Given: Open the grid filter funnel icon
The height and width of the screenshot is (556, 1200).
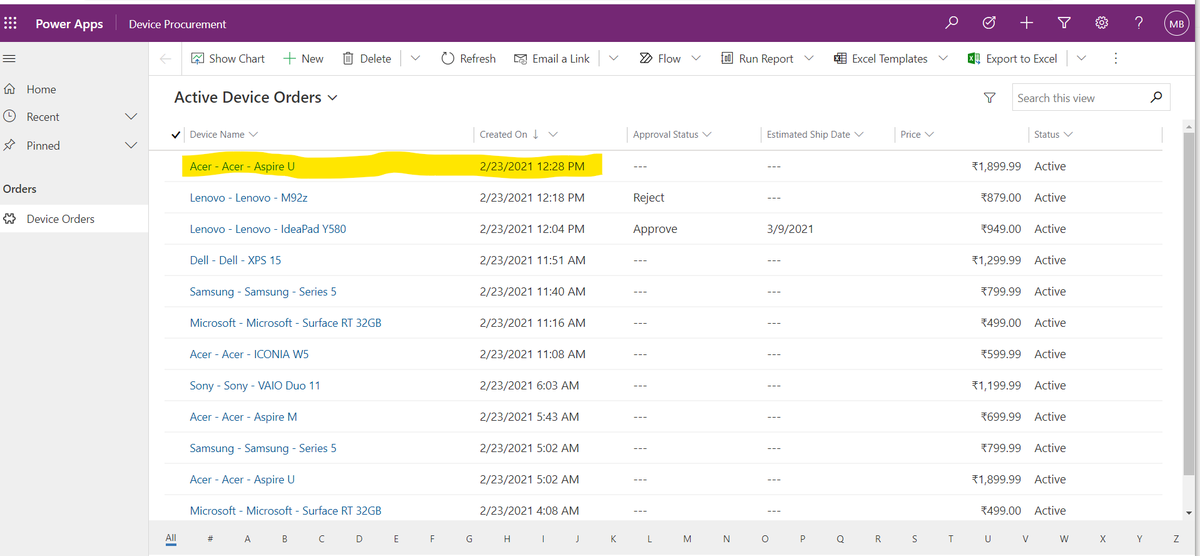Looking at the screenshot, I should click(990, 98).
